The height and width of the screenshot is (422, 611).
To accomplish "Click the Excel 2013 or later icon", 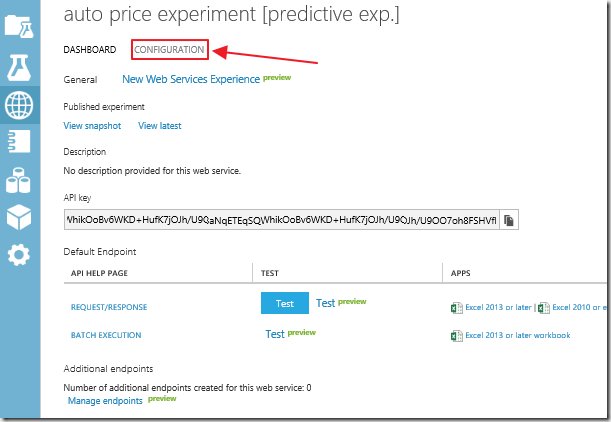I will click(457, 308).
